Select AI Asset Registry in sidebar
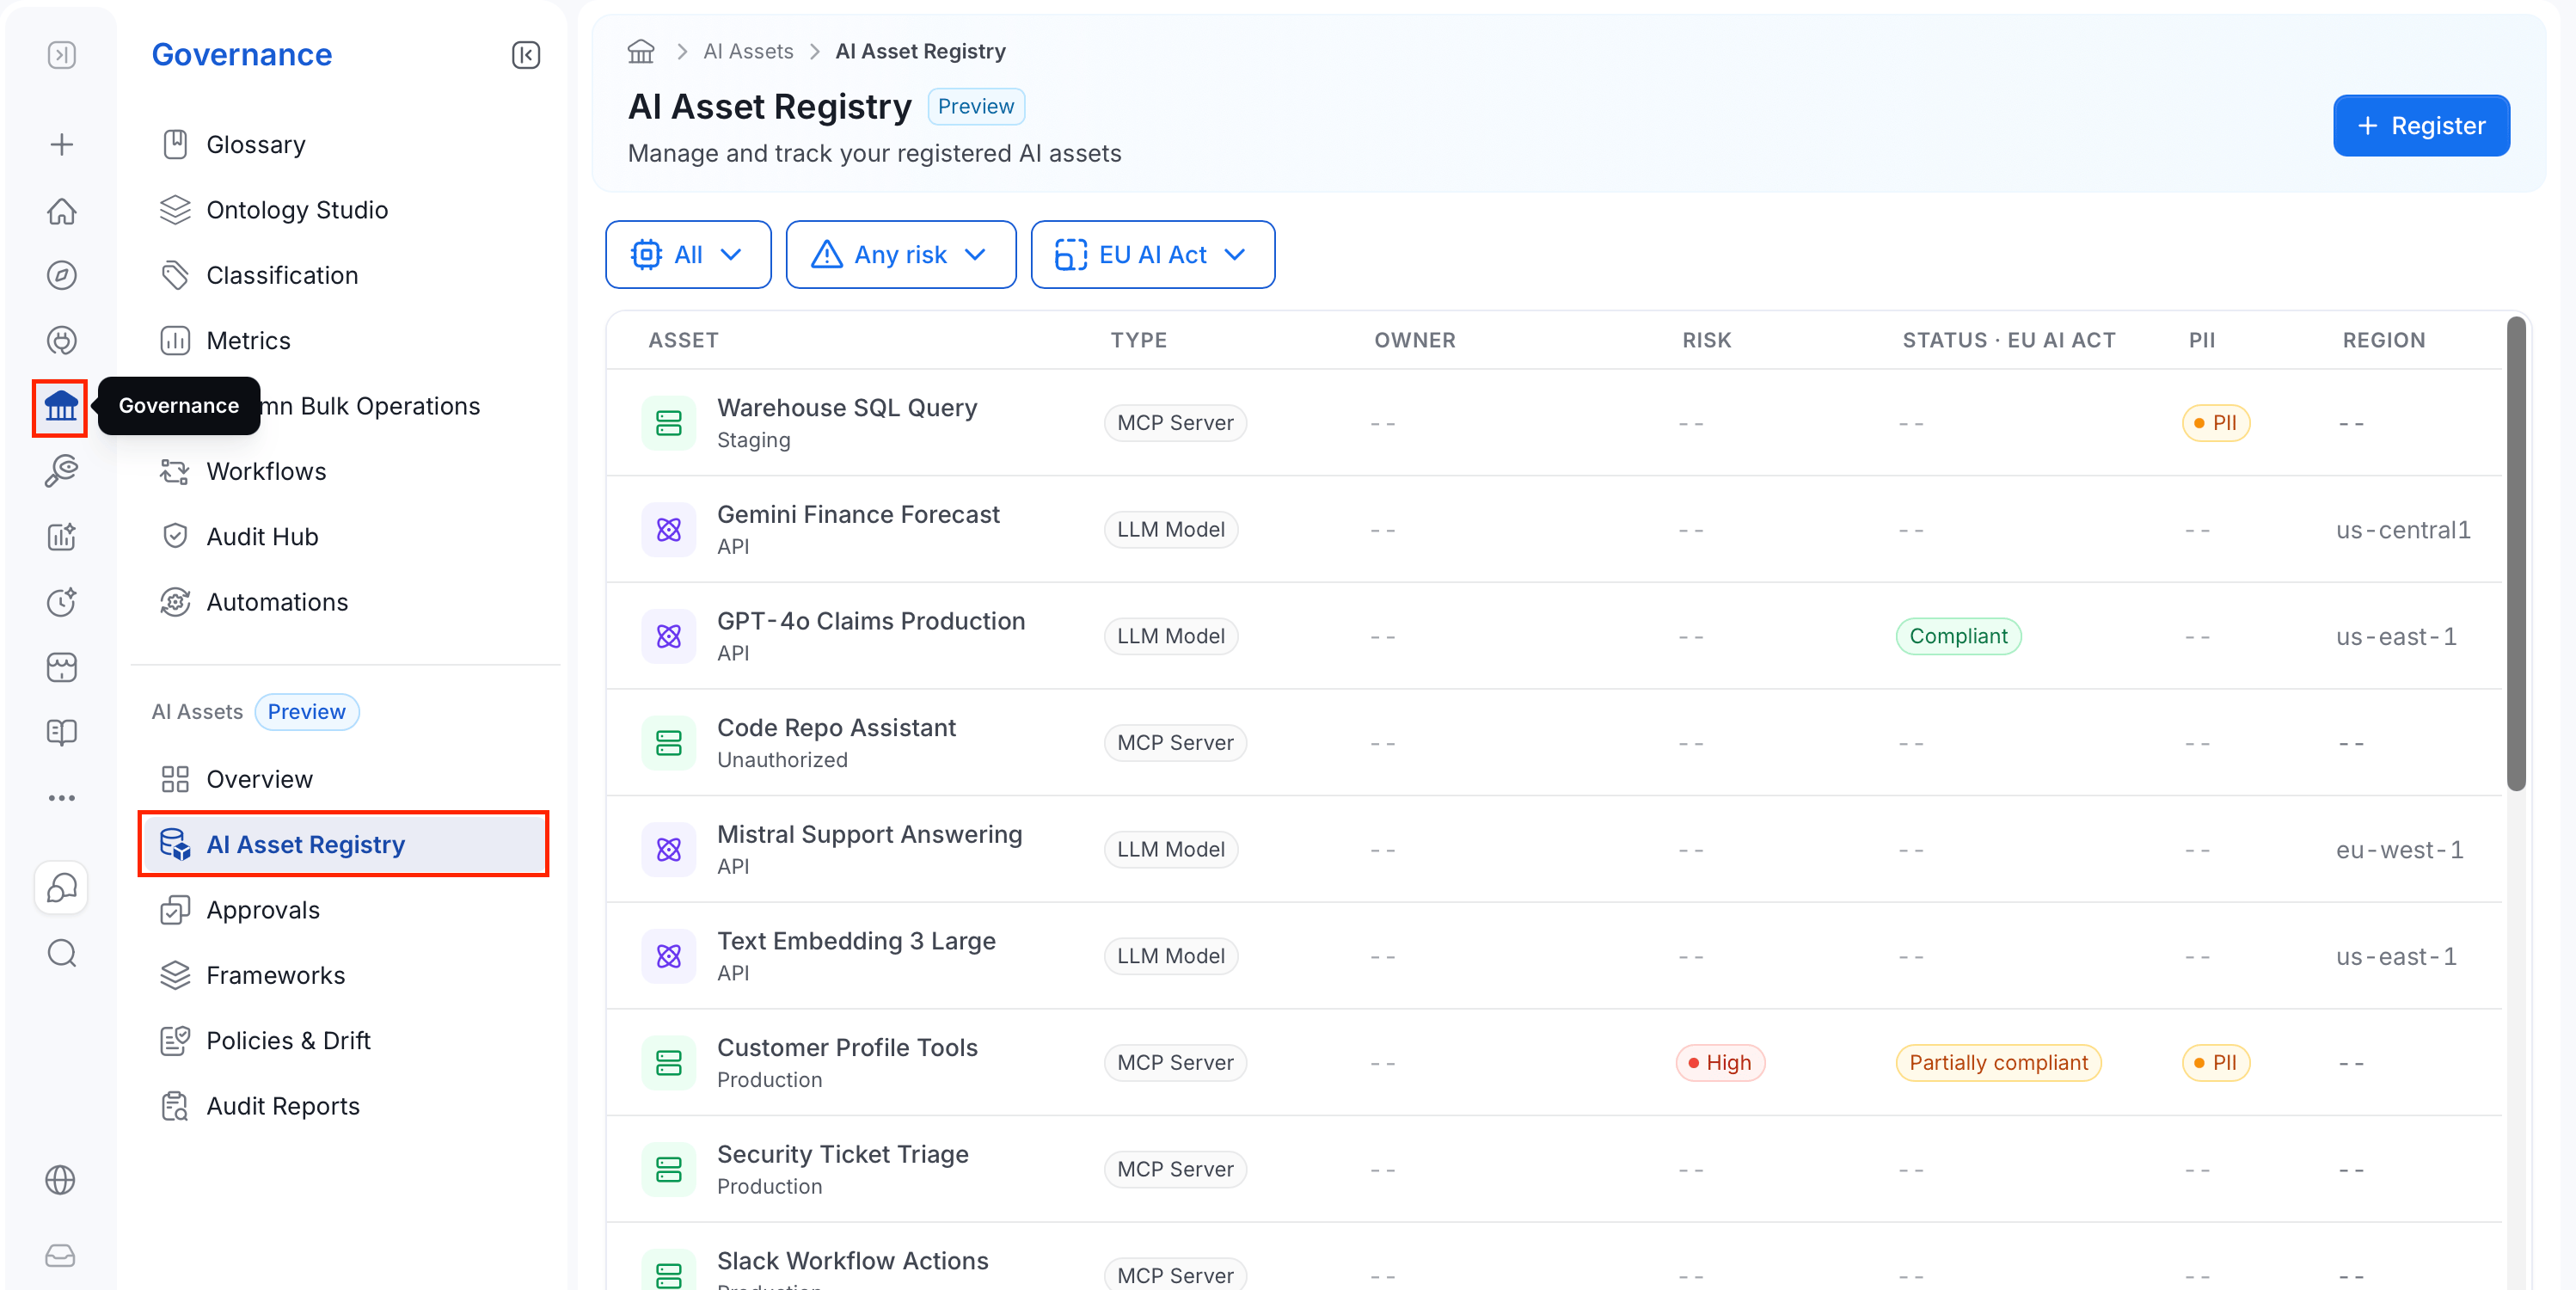 (x=344, y=845)
